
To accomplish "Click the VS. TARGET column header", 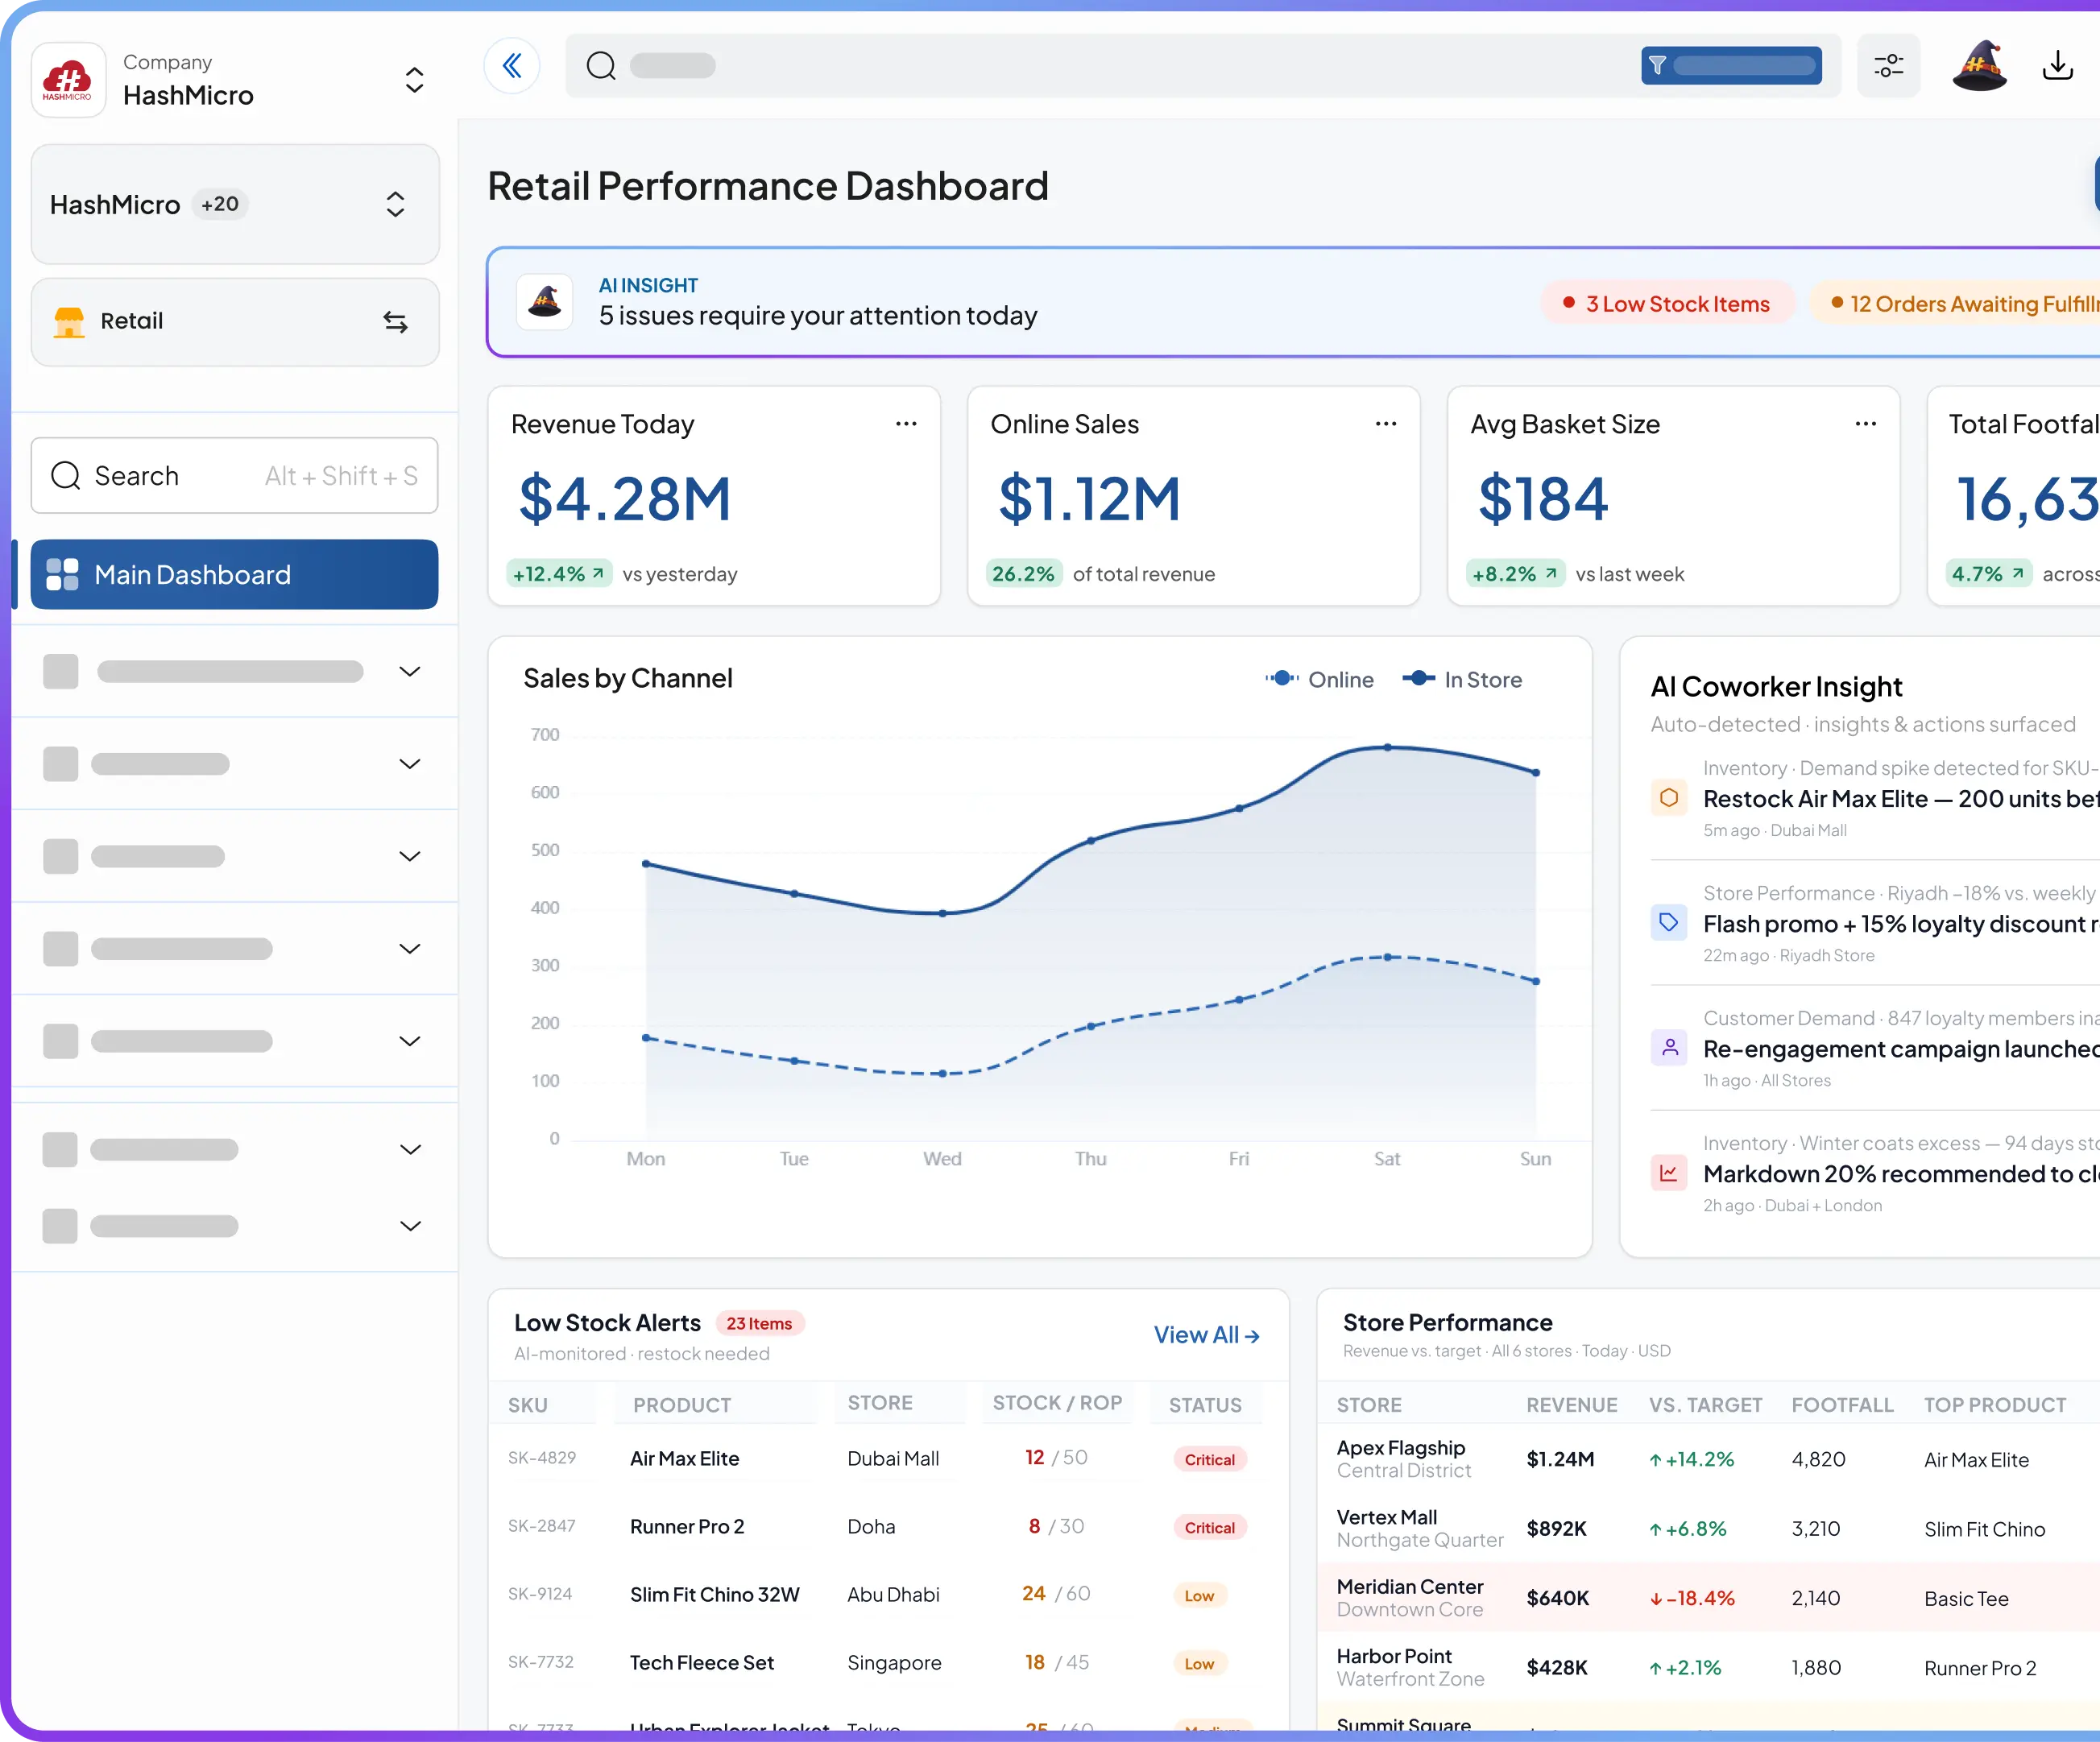I will pos(1706,1405).
